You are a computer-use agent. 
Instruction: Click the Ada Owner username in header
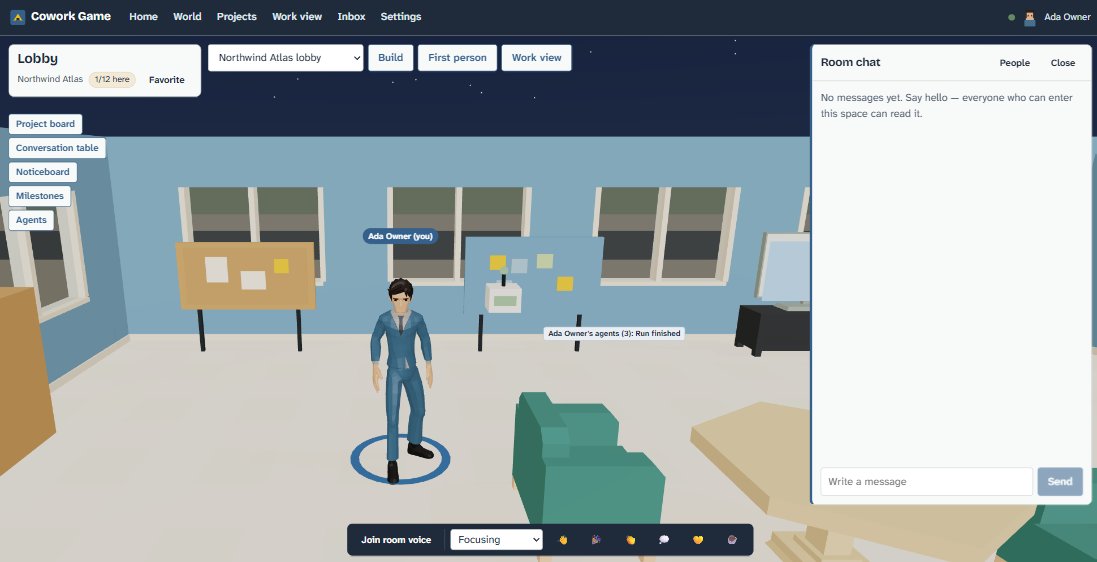[1067, 17]
